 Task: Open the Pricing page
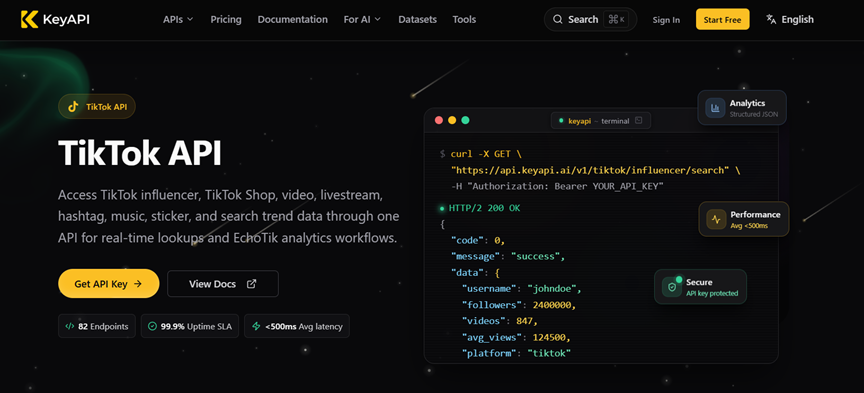click(226, 19)
